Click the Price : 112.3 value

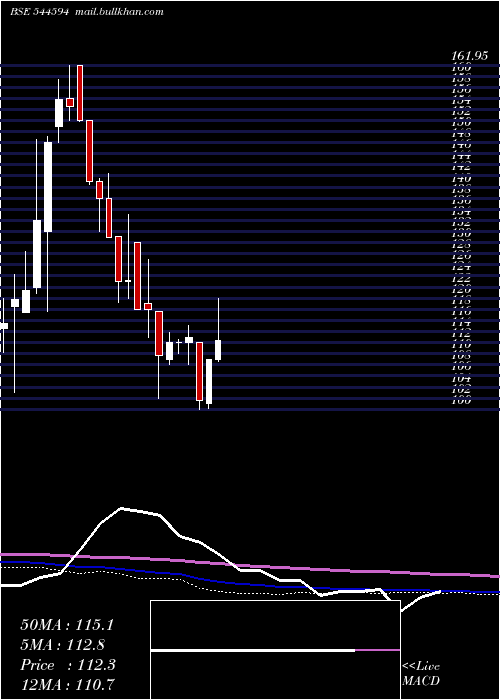point(68,665)
